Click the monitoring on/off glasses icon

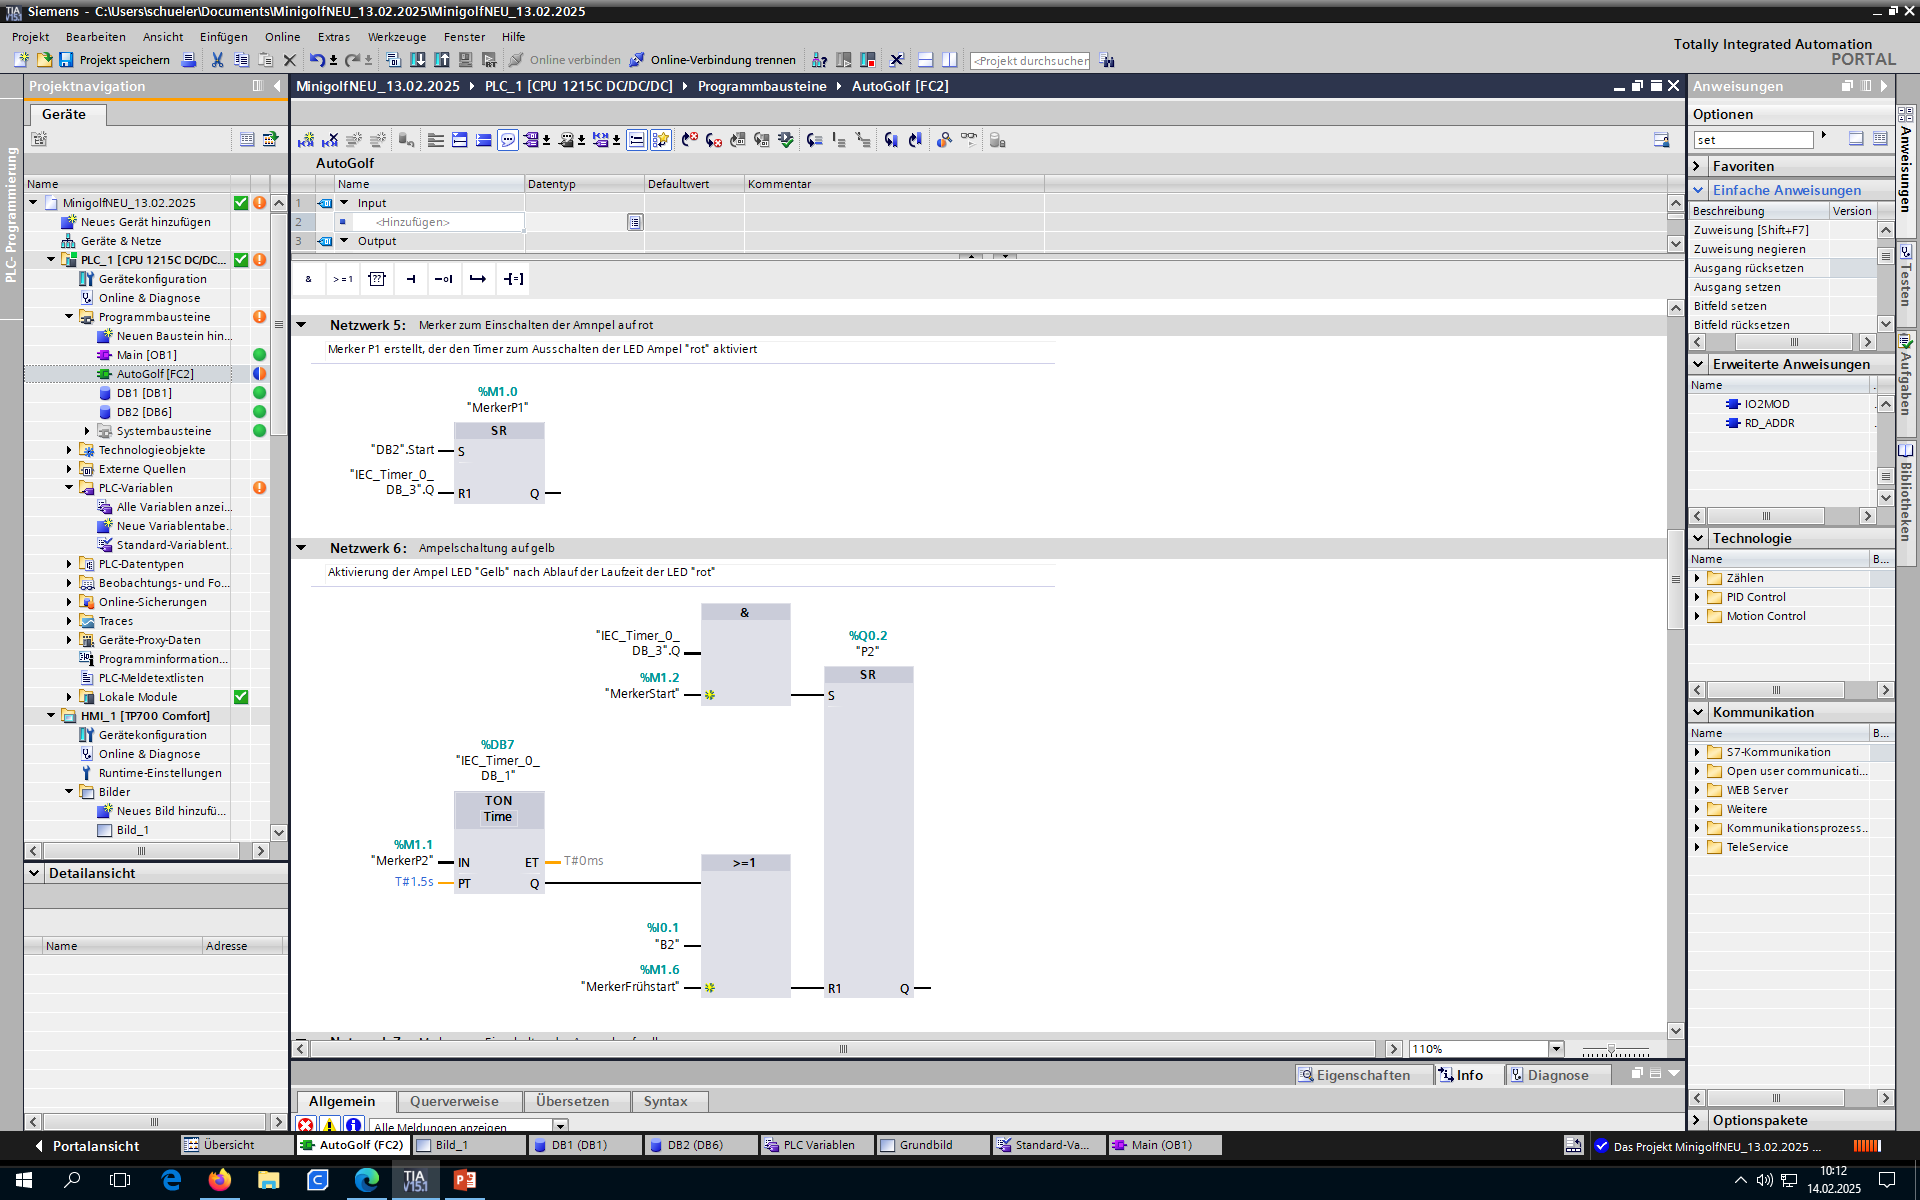pos(968,140)
